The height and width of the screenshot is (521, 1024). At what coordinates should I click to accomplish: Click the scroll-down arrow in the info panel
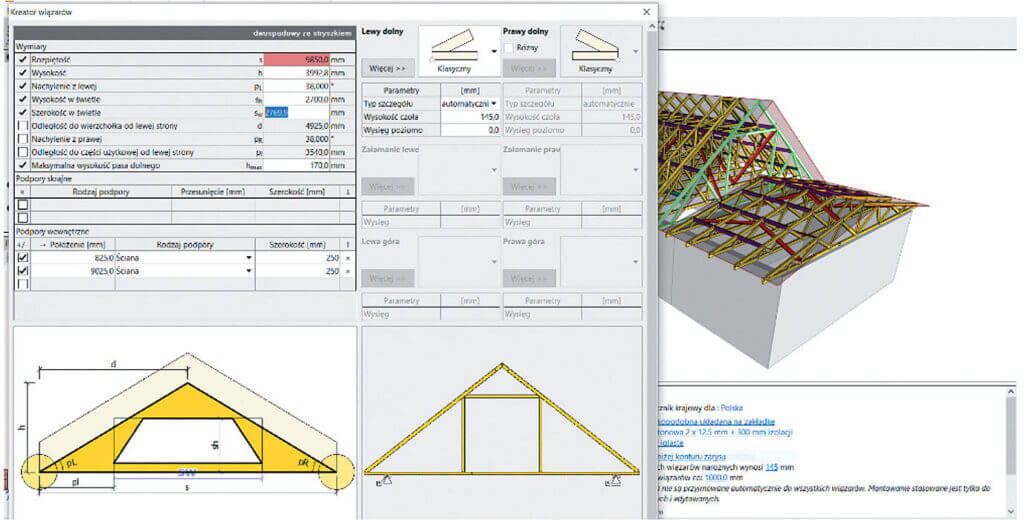(x=1011, y=511)
